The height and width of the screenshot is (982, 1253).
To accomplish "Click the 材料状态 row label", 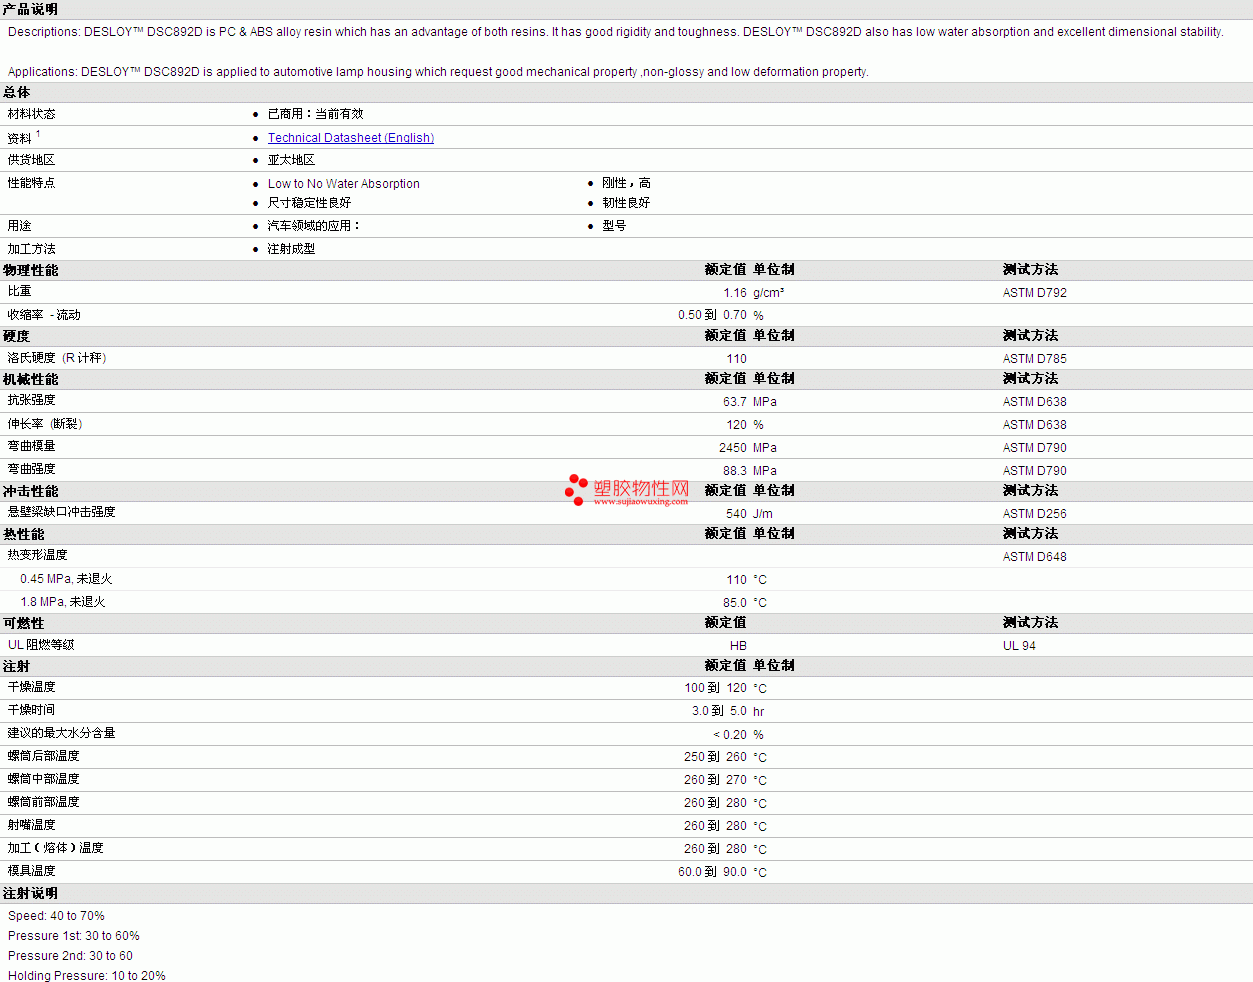I will (32, 114).
